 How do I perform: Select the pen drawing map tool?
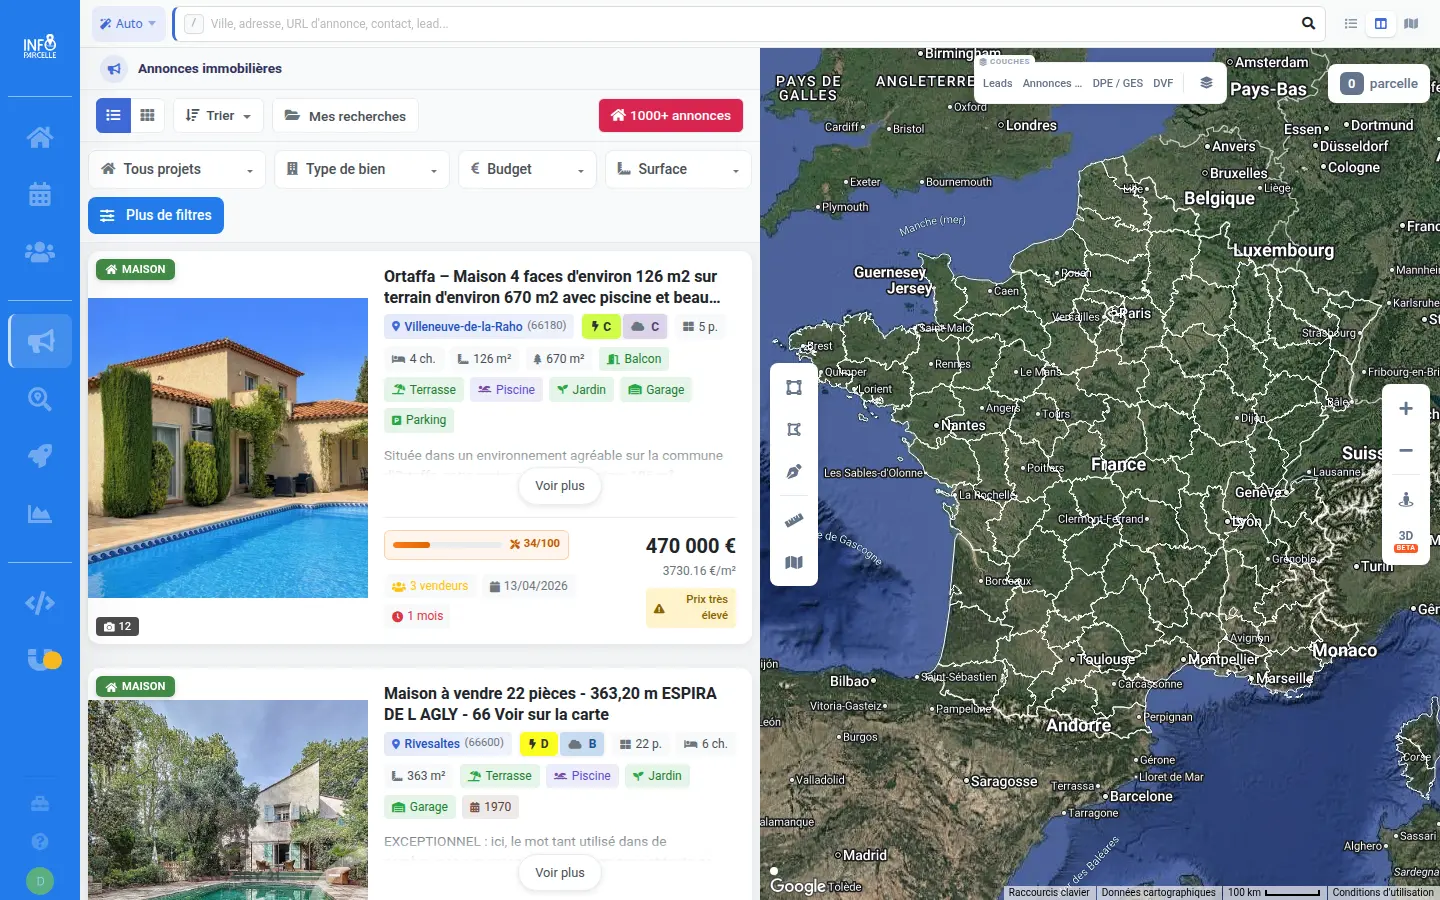click(x=794, y=471)
